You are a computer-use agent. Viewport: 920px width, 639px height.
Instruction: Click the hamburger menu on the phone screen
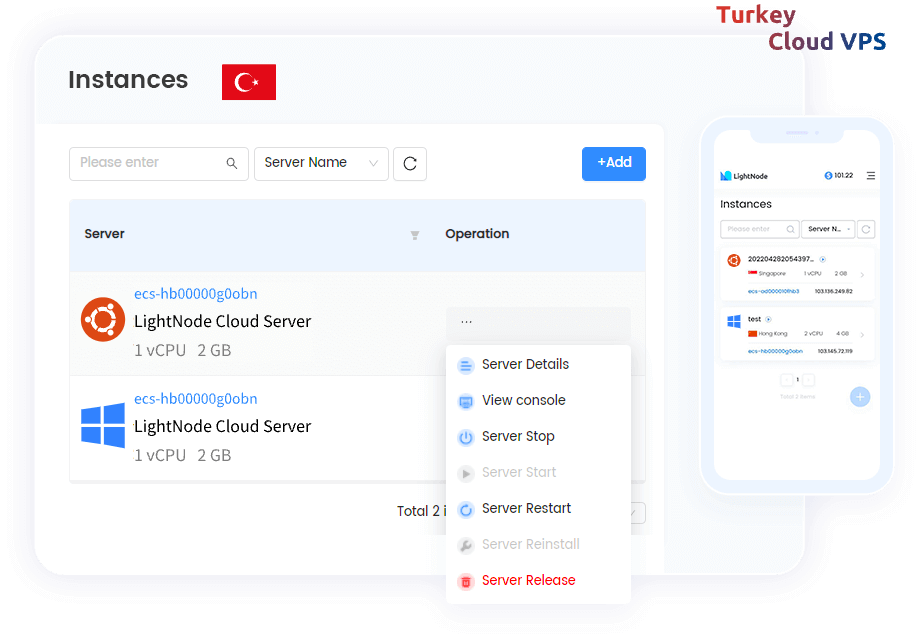pyautogui.click(x=871, y=176)
